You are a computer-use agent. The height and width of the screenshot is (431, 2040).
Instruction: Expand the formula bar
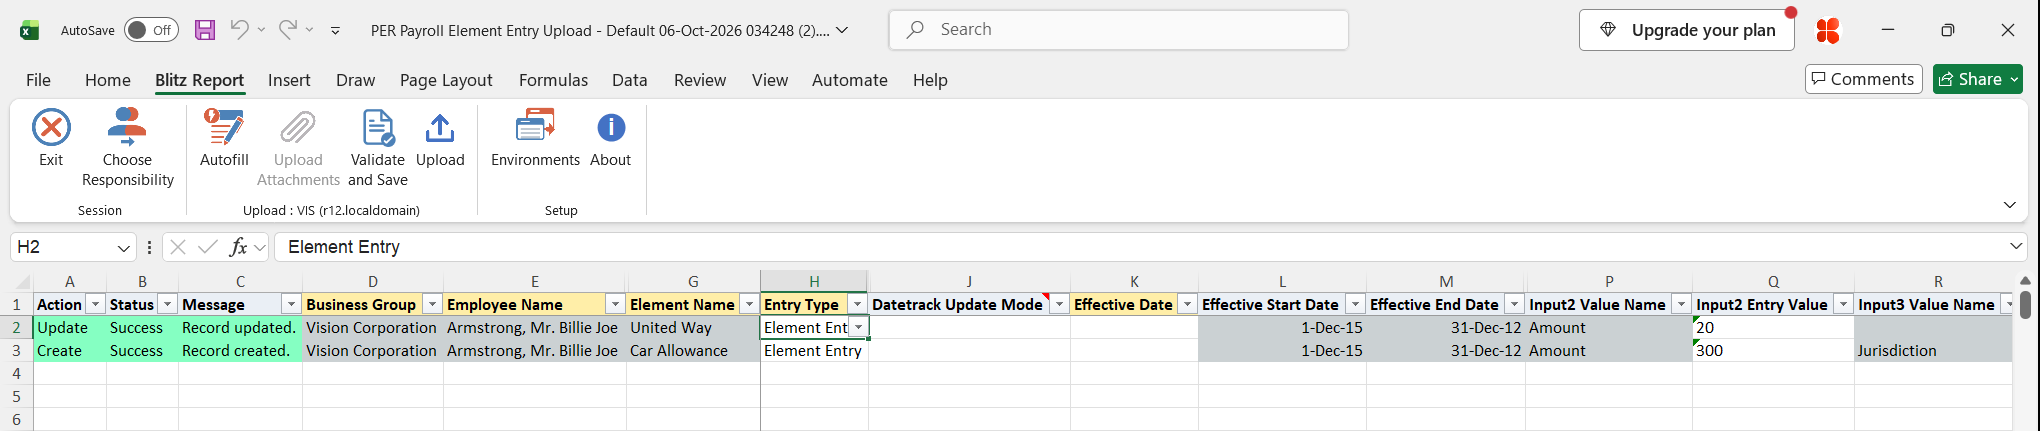(2016, 246)
